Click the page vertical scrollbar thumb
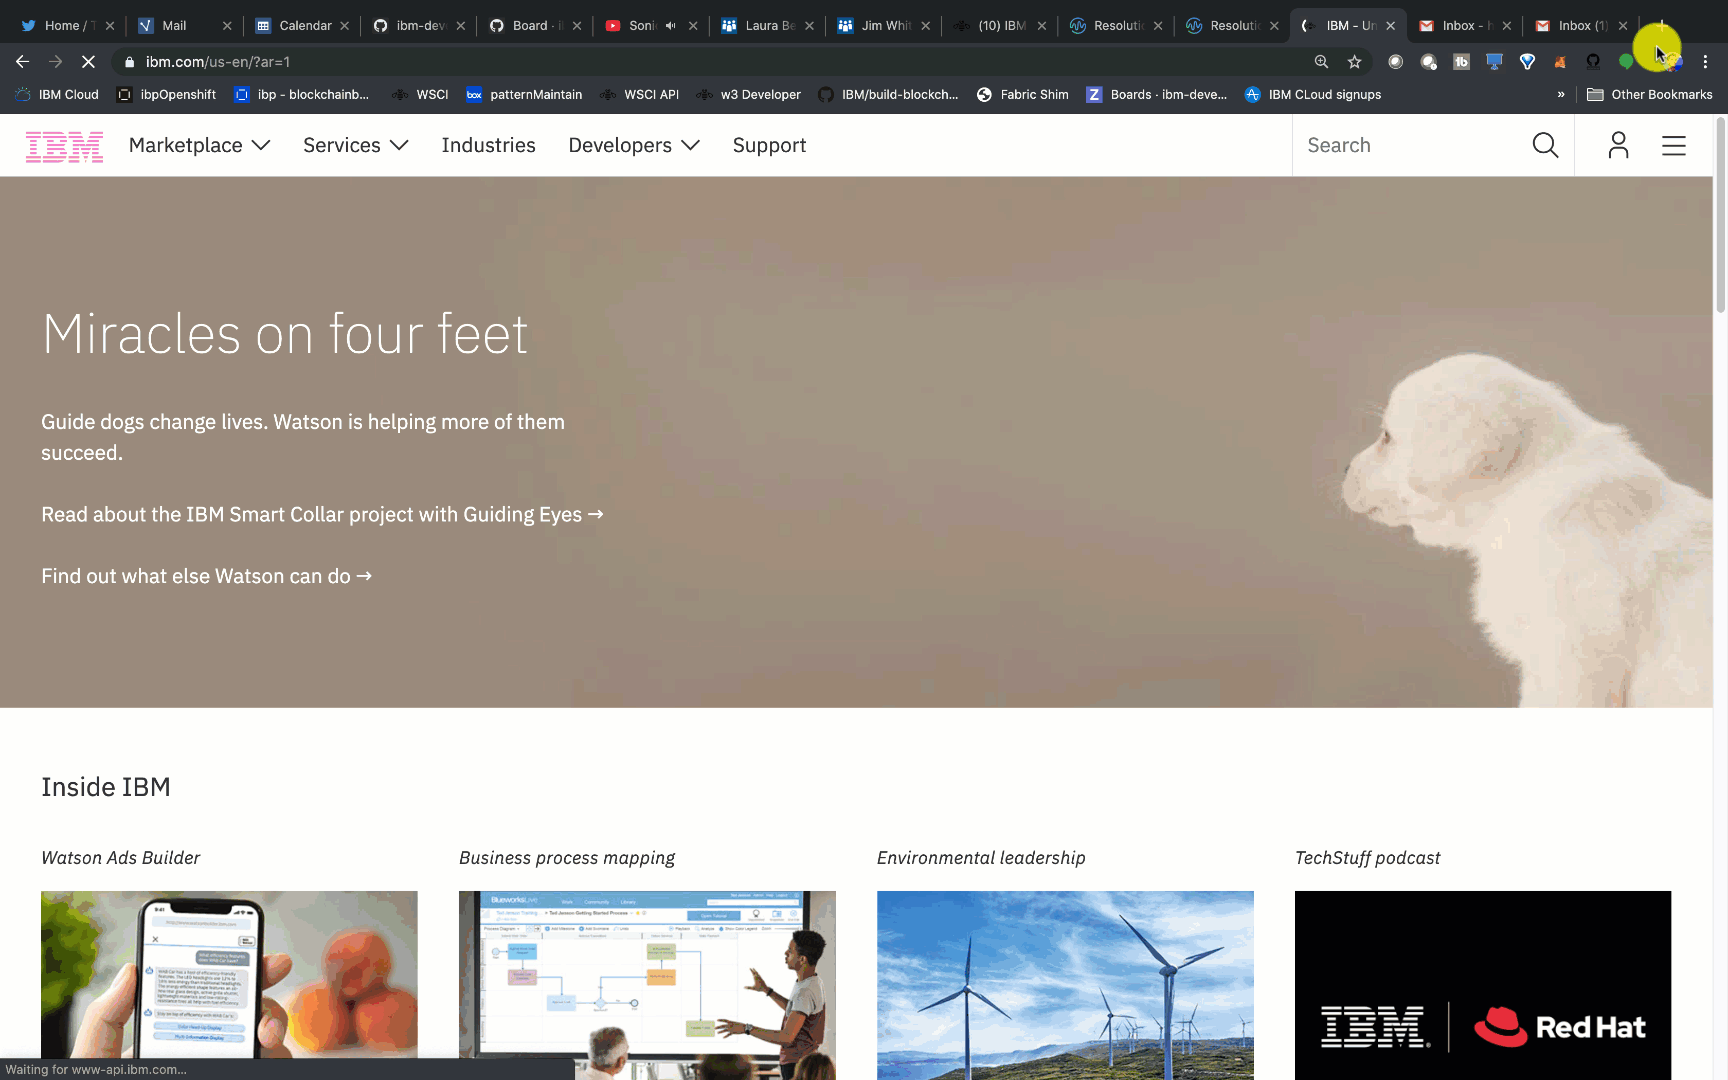 1721,215
